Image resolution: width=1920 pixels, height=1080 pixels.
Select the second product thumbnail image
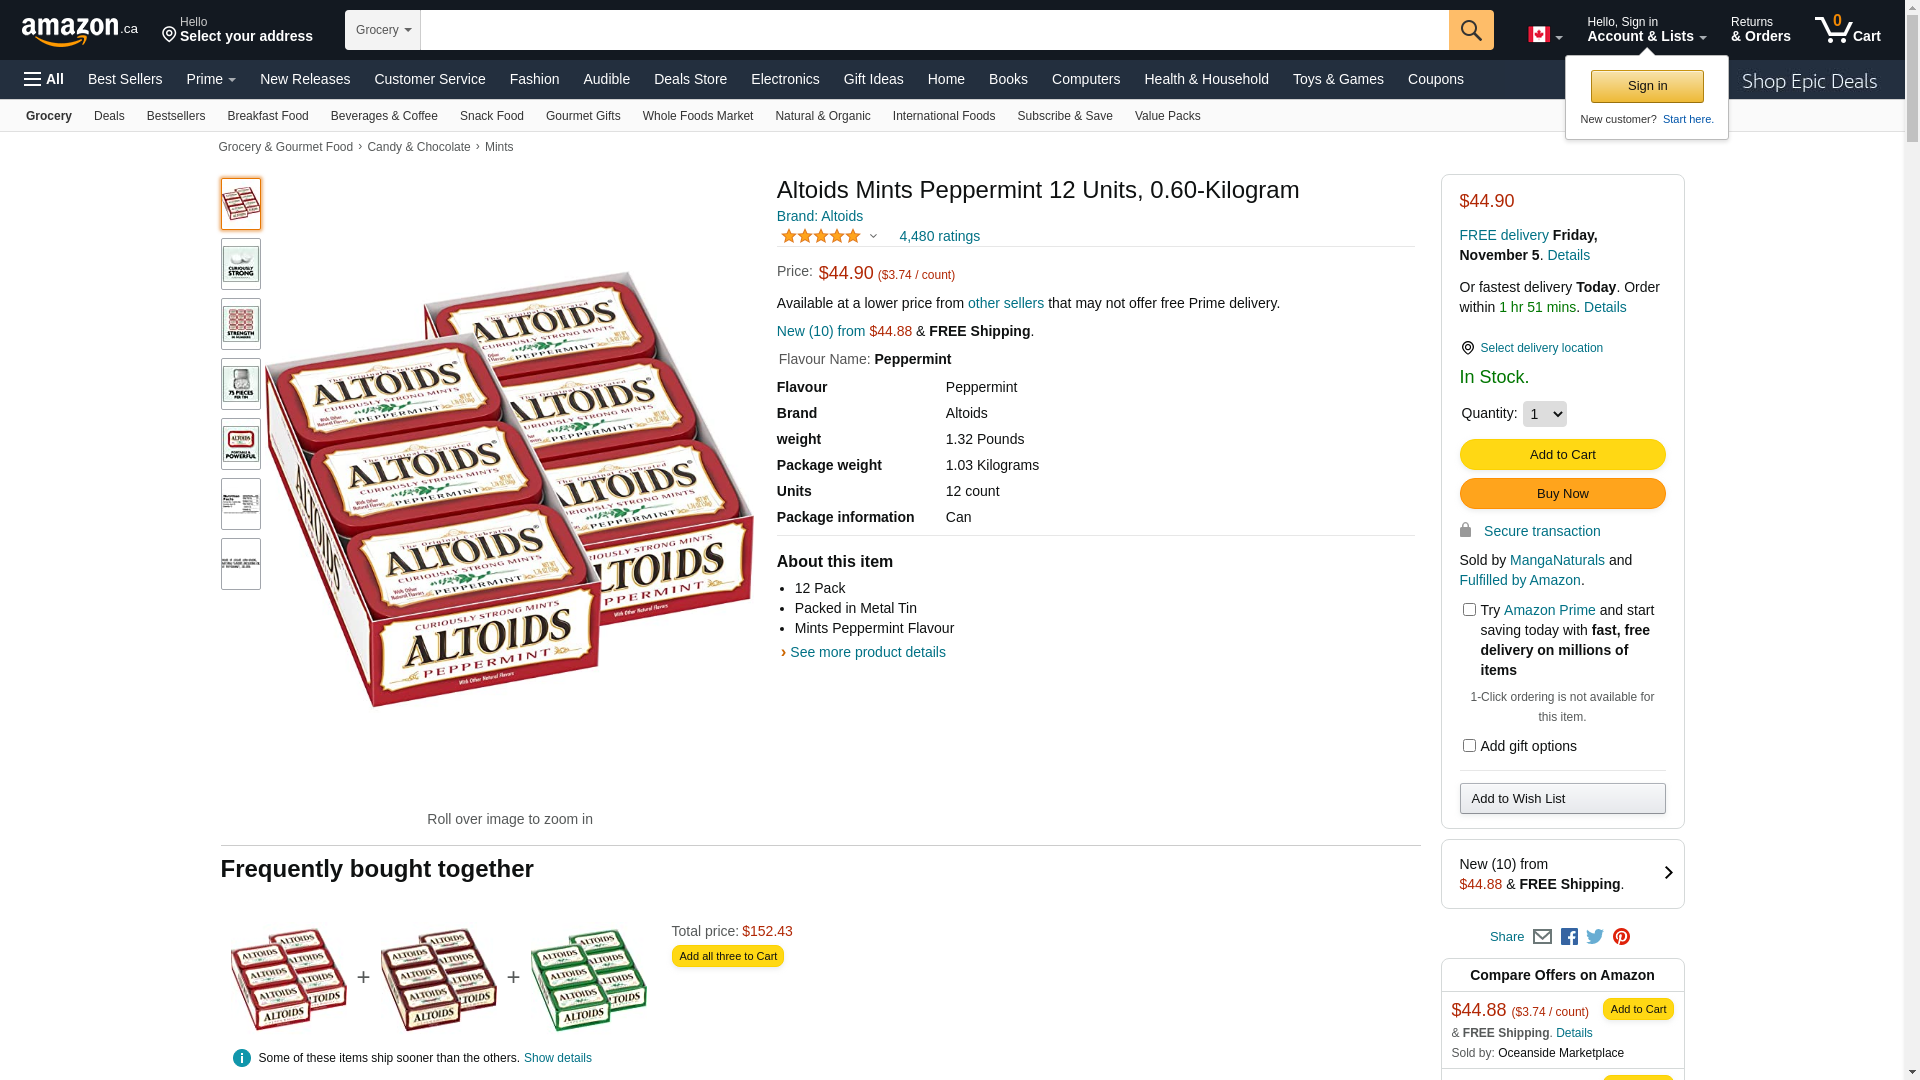coord(241,264)
